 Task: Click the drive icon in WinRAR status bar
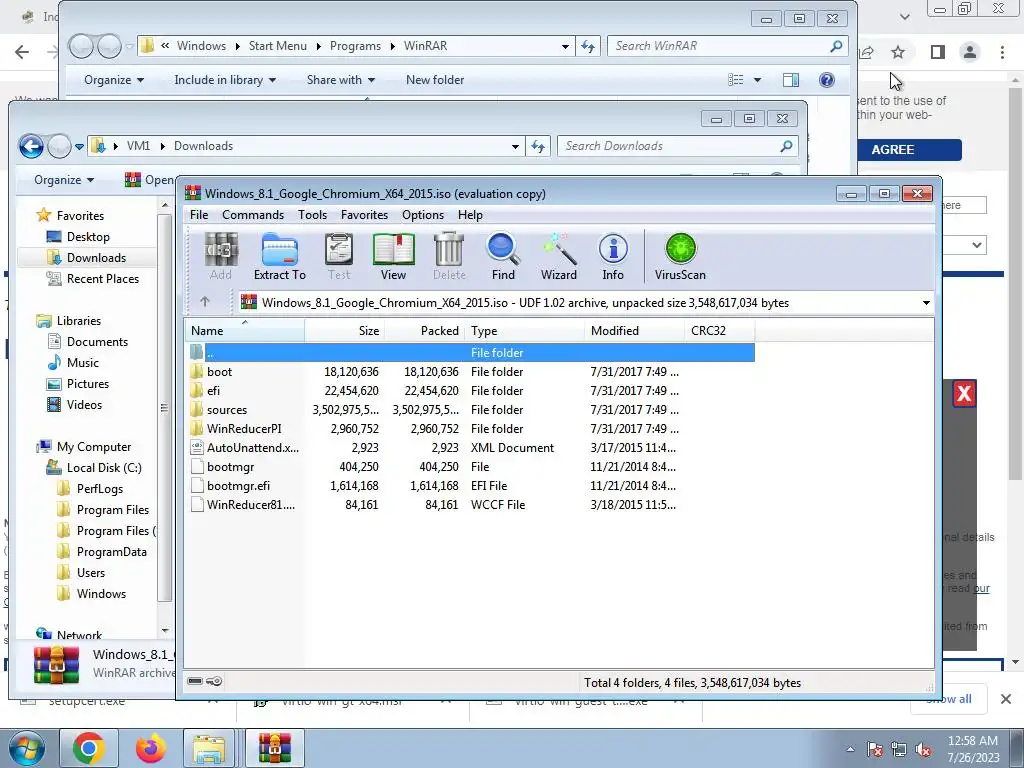[195, 681]
